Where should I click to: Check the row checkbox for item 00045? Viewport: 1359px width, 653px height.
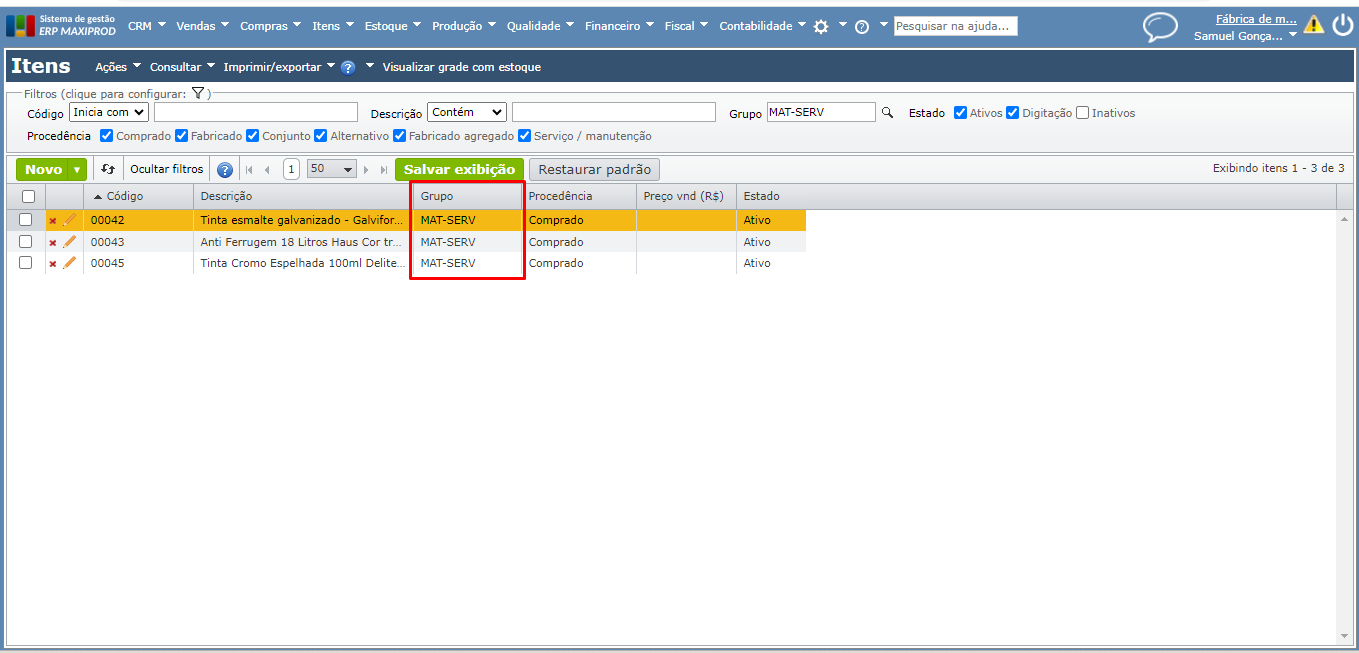pos(26,262)
